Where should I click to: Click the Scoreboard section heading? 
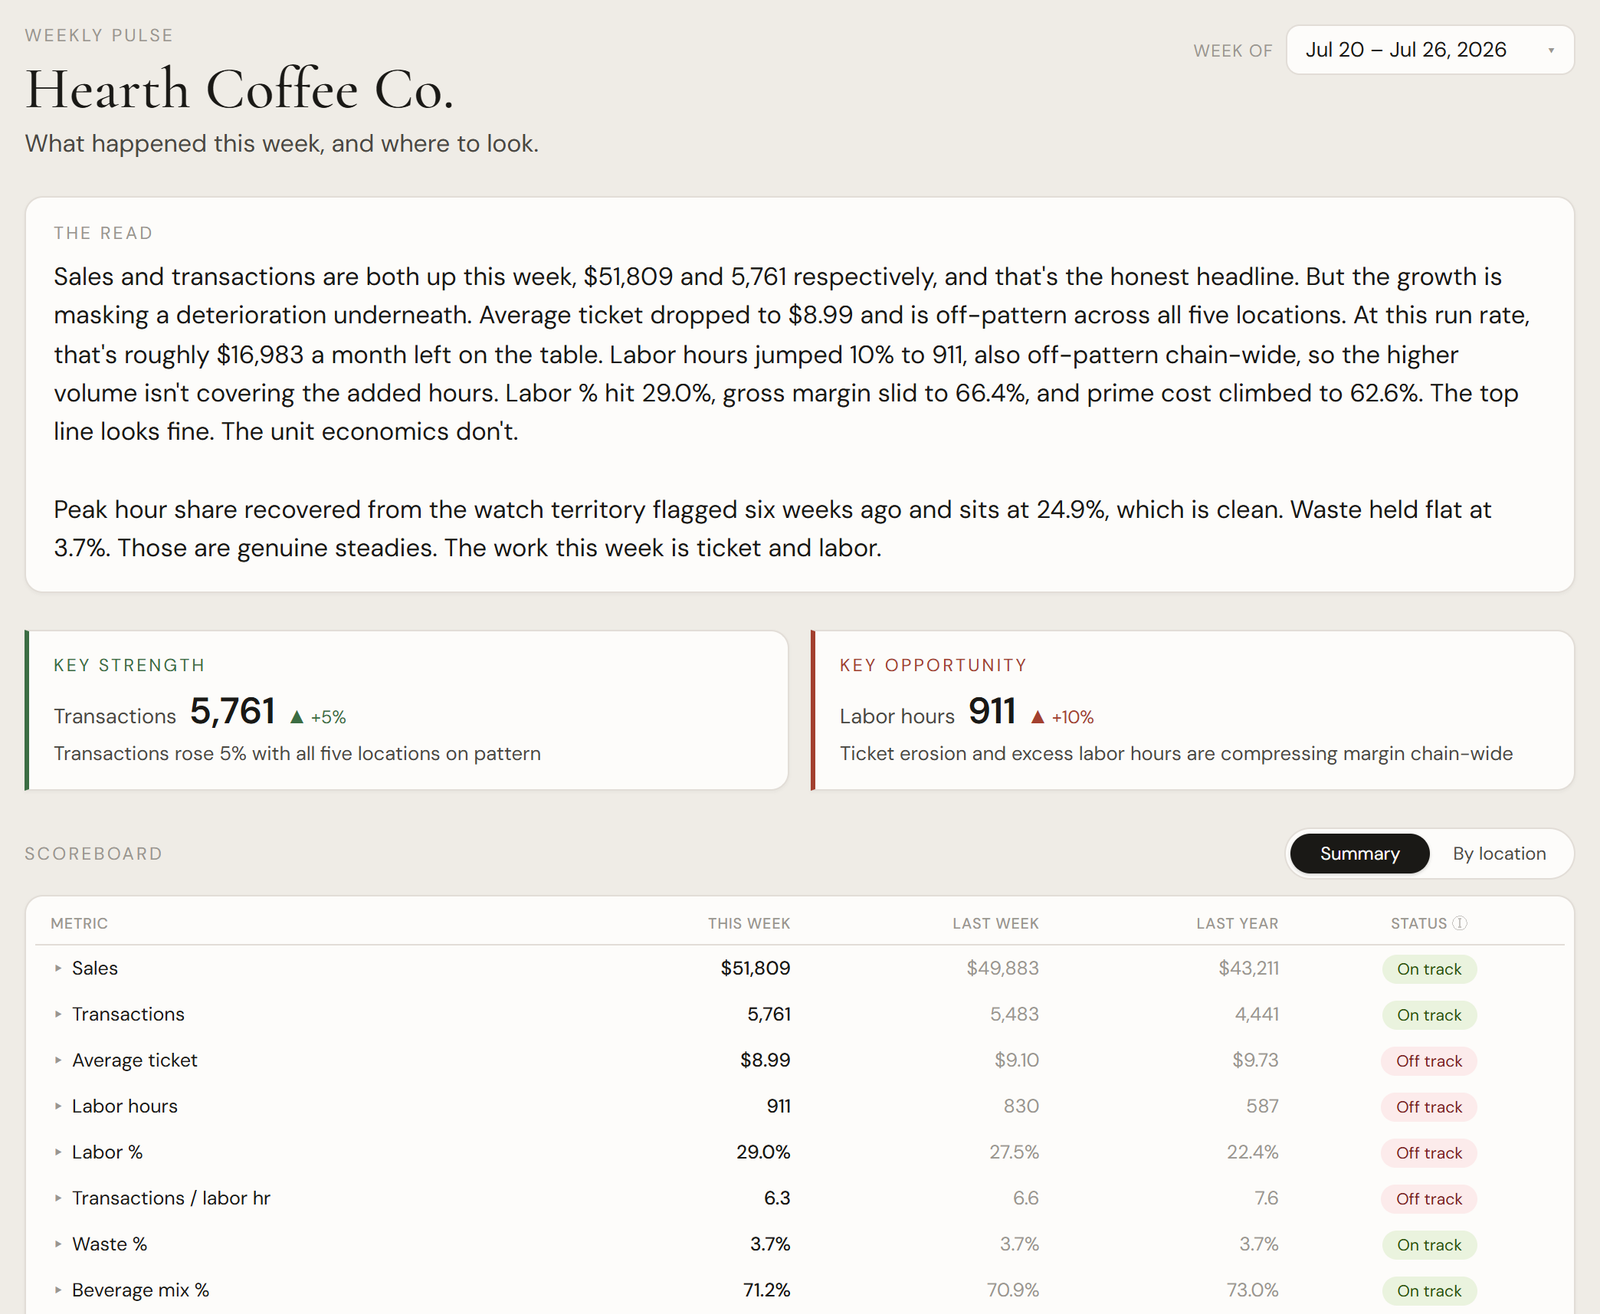[94, 854]
